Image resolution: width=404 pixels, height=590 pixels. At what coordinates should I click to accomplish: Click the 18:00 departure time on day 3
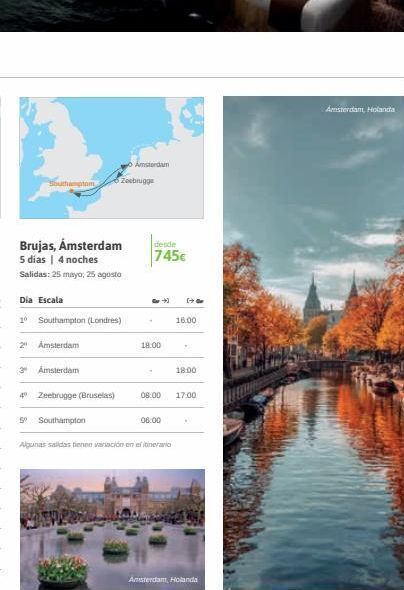click(x=186, y=370)
